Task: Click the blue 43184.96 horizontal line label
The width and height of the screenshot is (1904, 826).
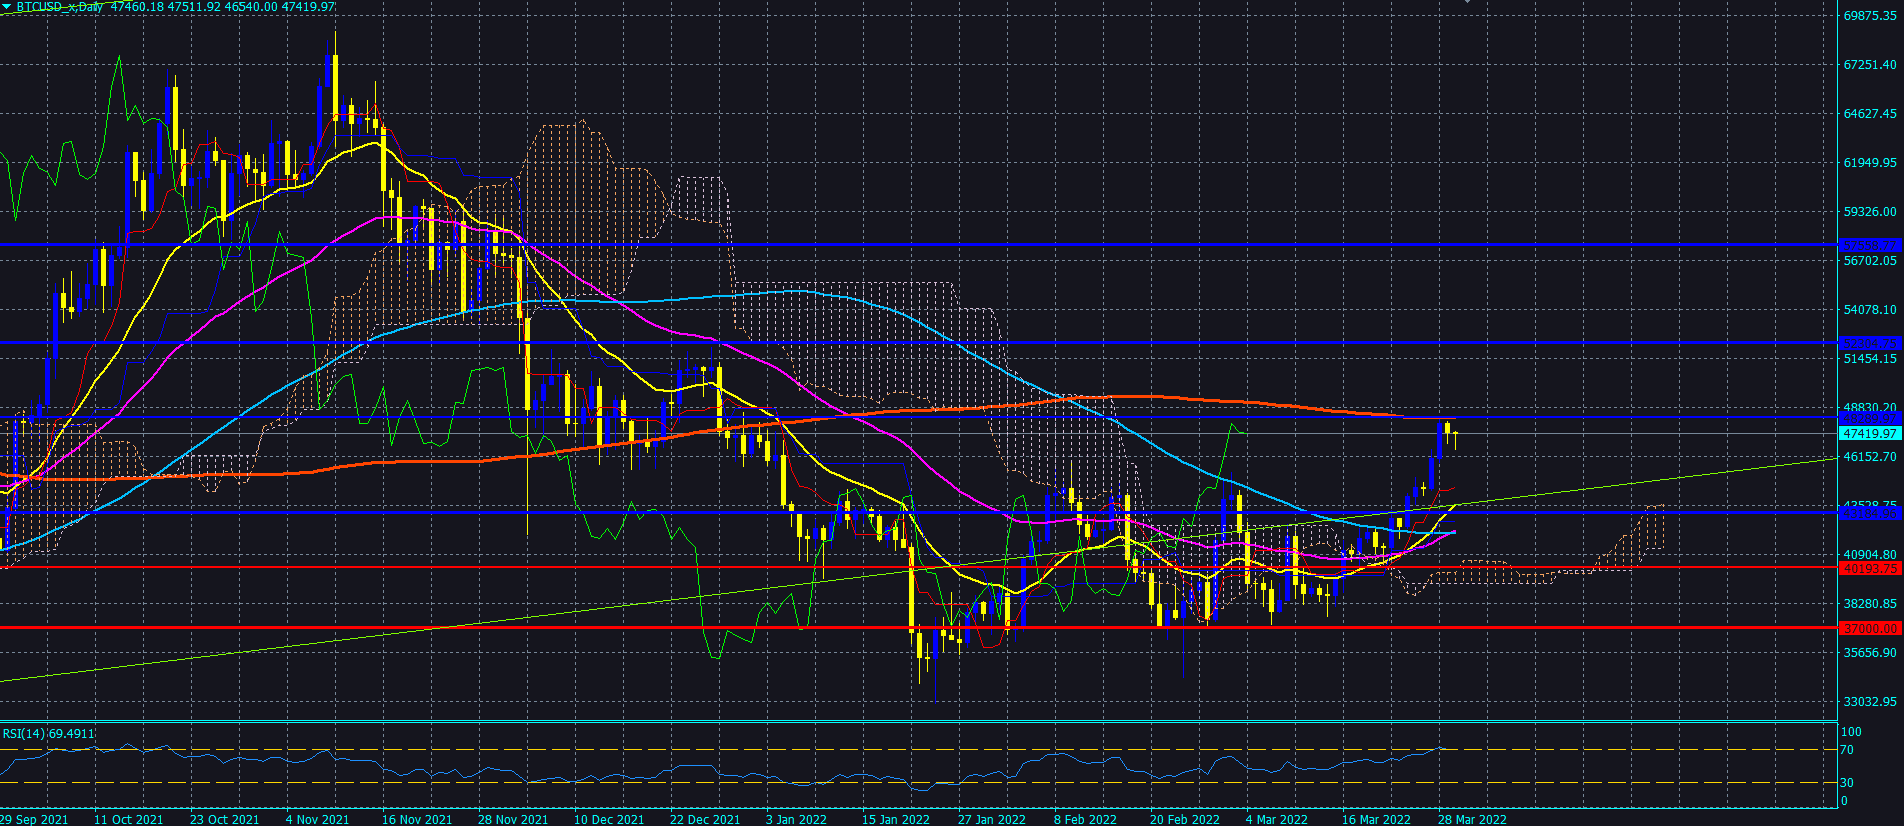Action: click(1870, 513)
